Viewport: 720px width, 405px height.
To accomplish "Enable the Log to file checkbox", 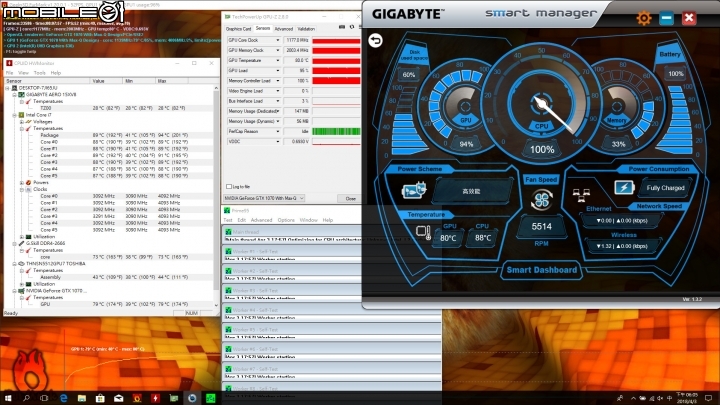I will [229, 186].
